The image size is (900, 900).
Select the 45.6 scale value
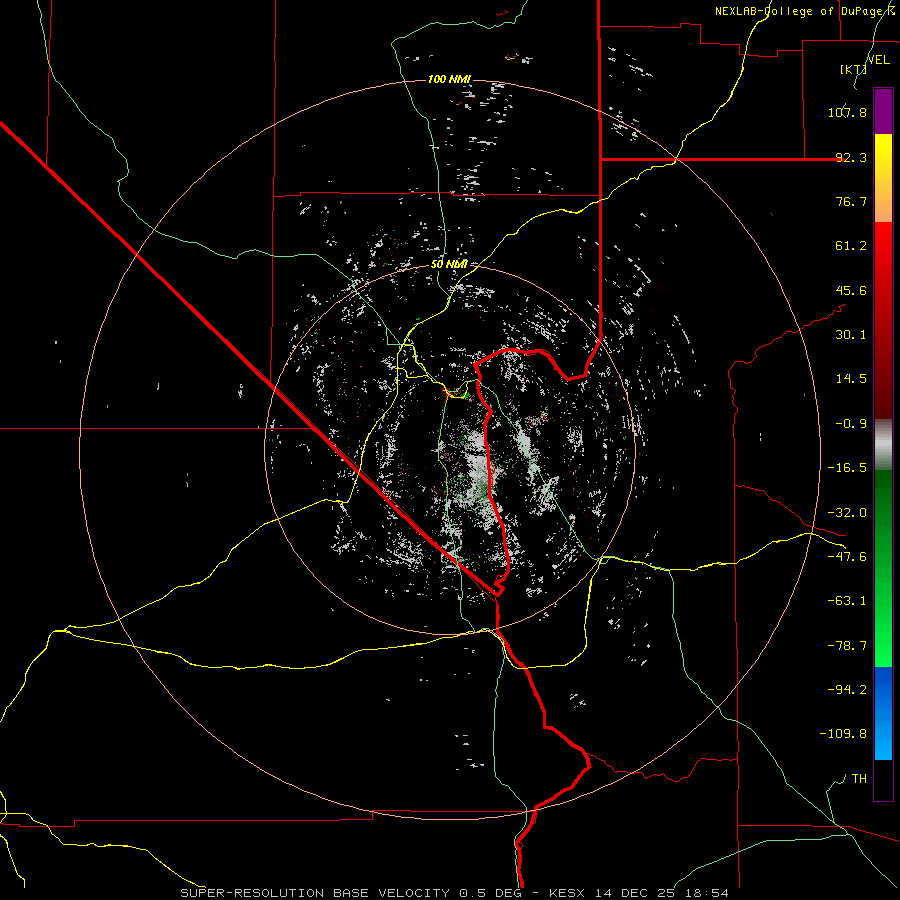tap(851, 290)
